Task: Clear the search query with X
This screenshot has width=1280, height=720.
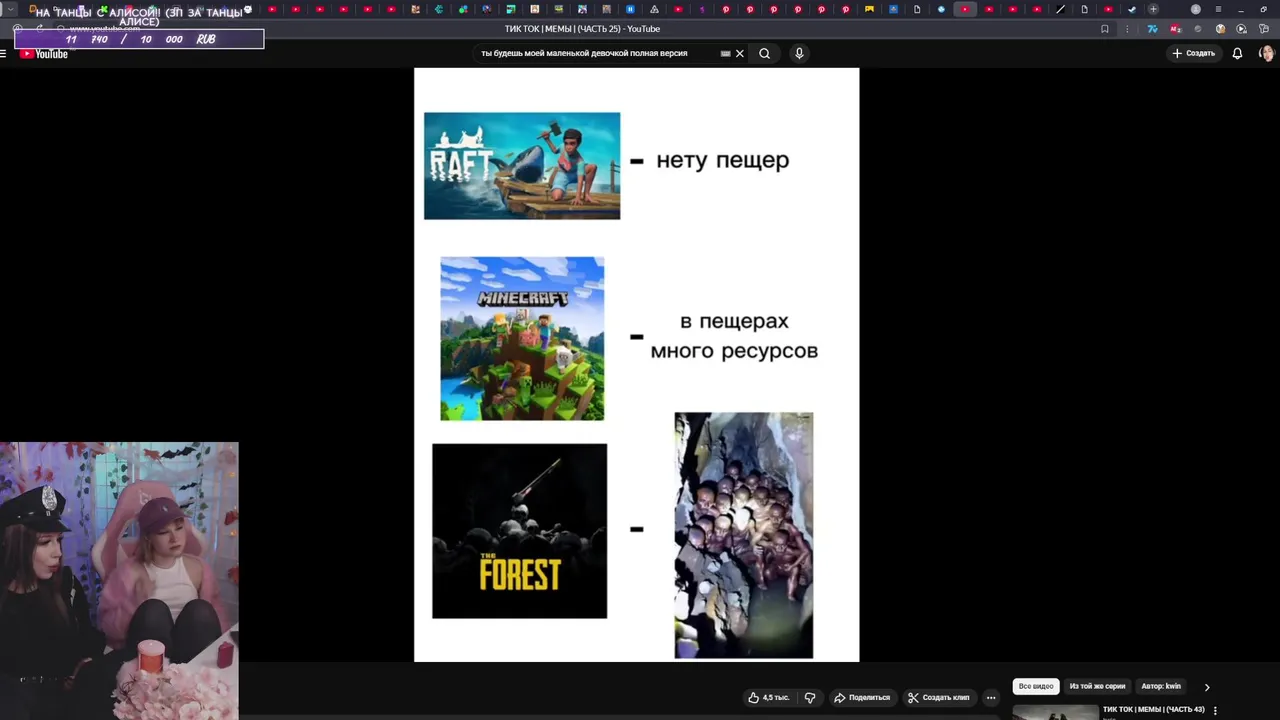Action: pos(740,54)
